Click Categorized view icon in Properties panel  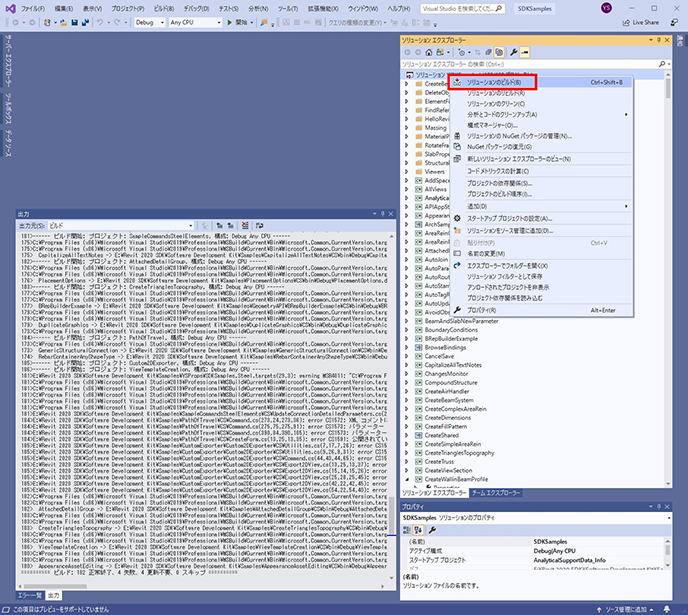click(406, 530)
